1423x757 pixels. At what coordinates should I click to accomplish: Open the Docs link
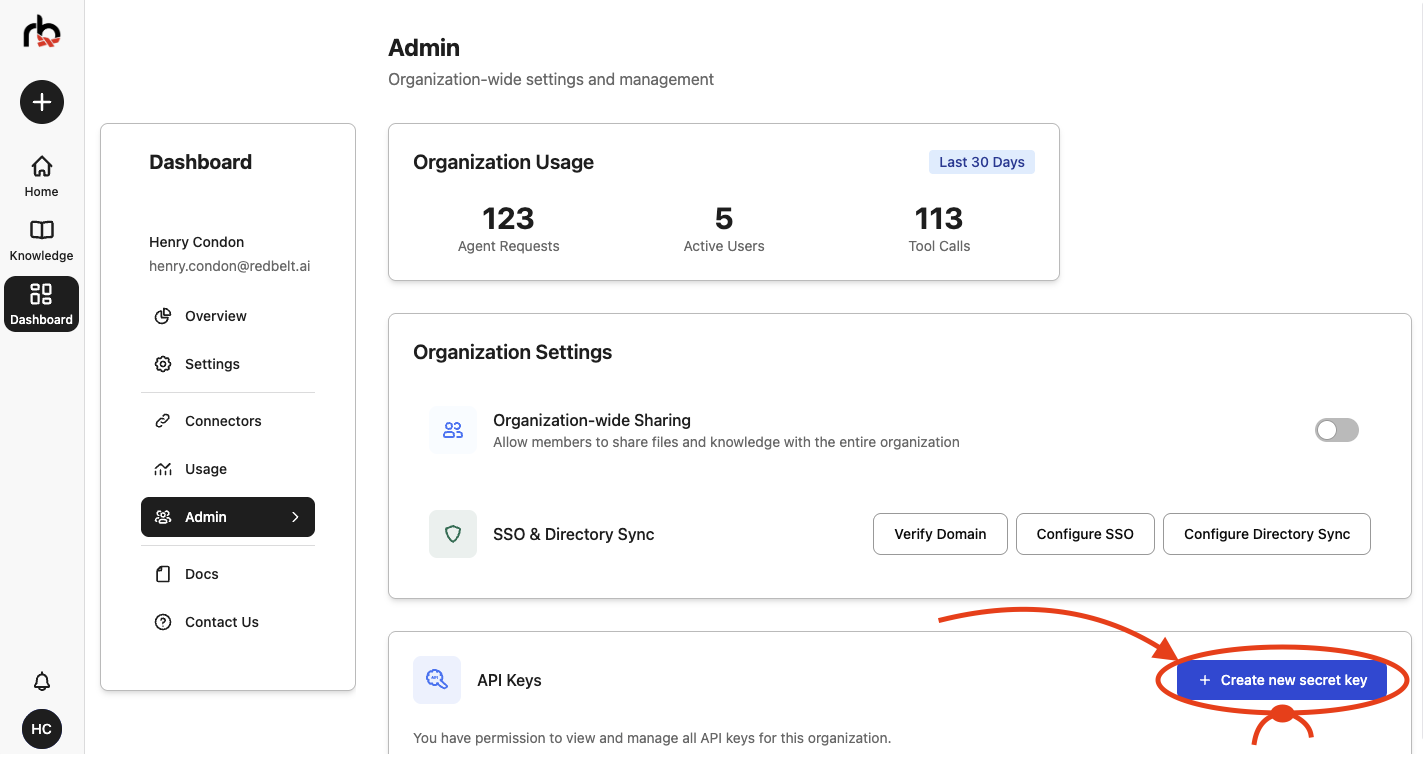(201, 574)
